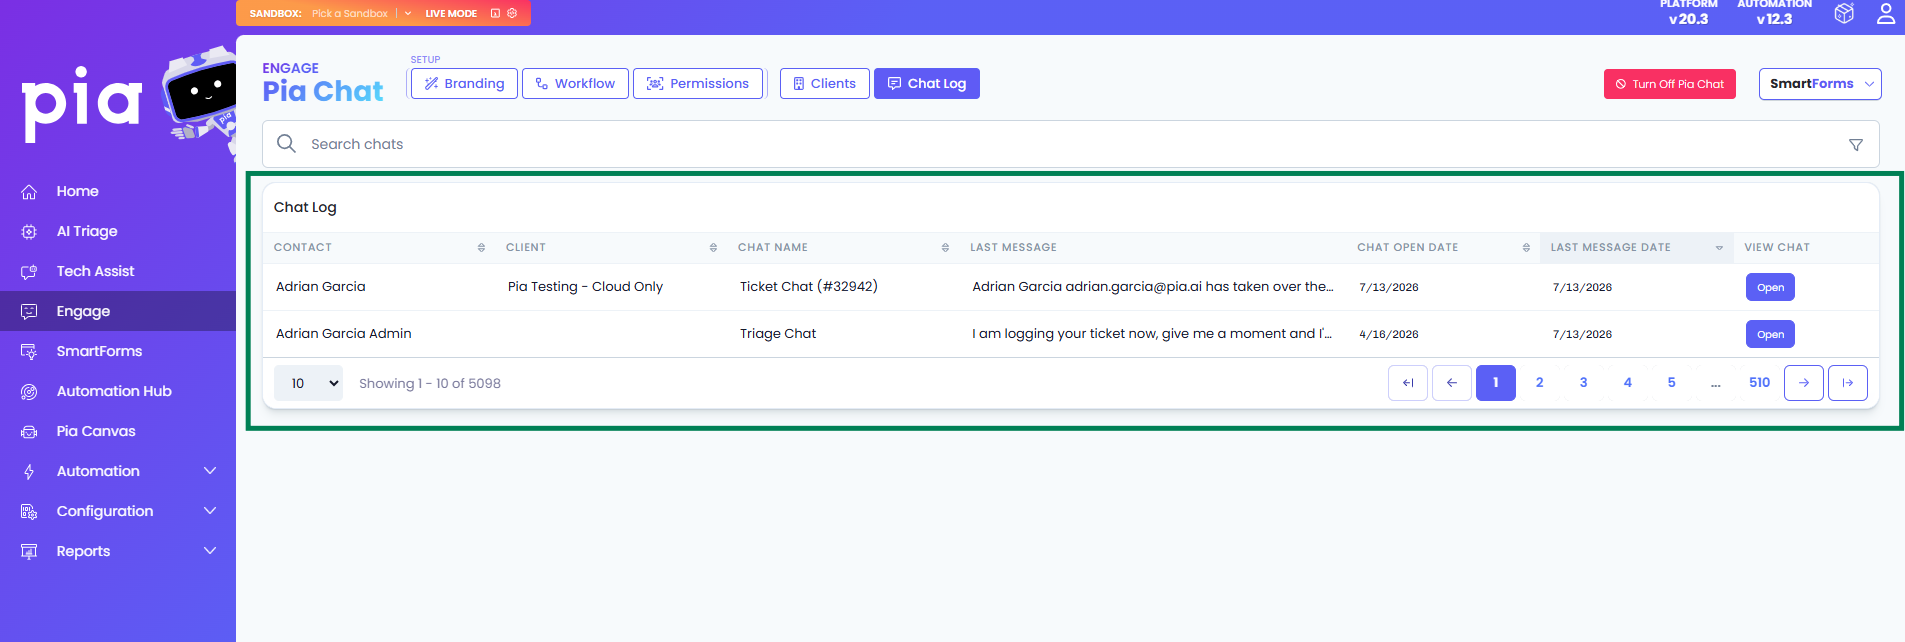Image resolution: width=1905 pixels, height=642 pixels.
Task: Open the Branding setup tab
Action: [464, 83]
